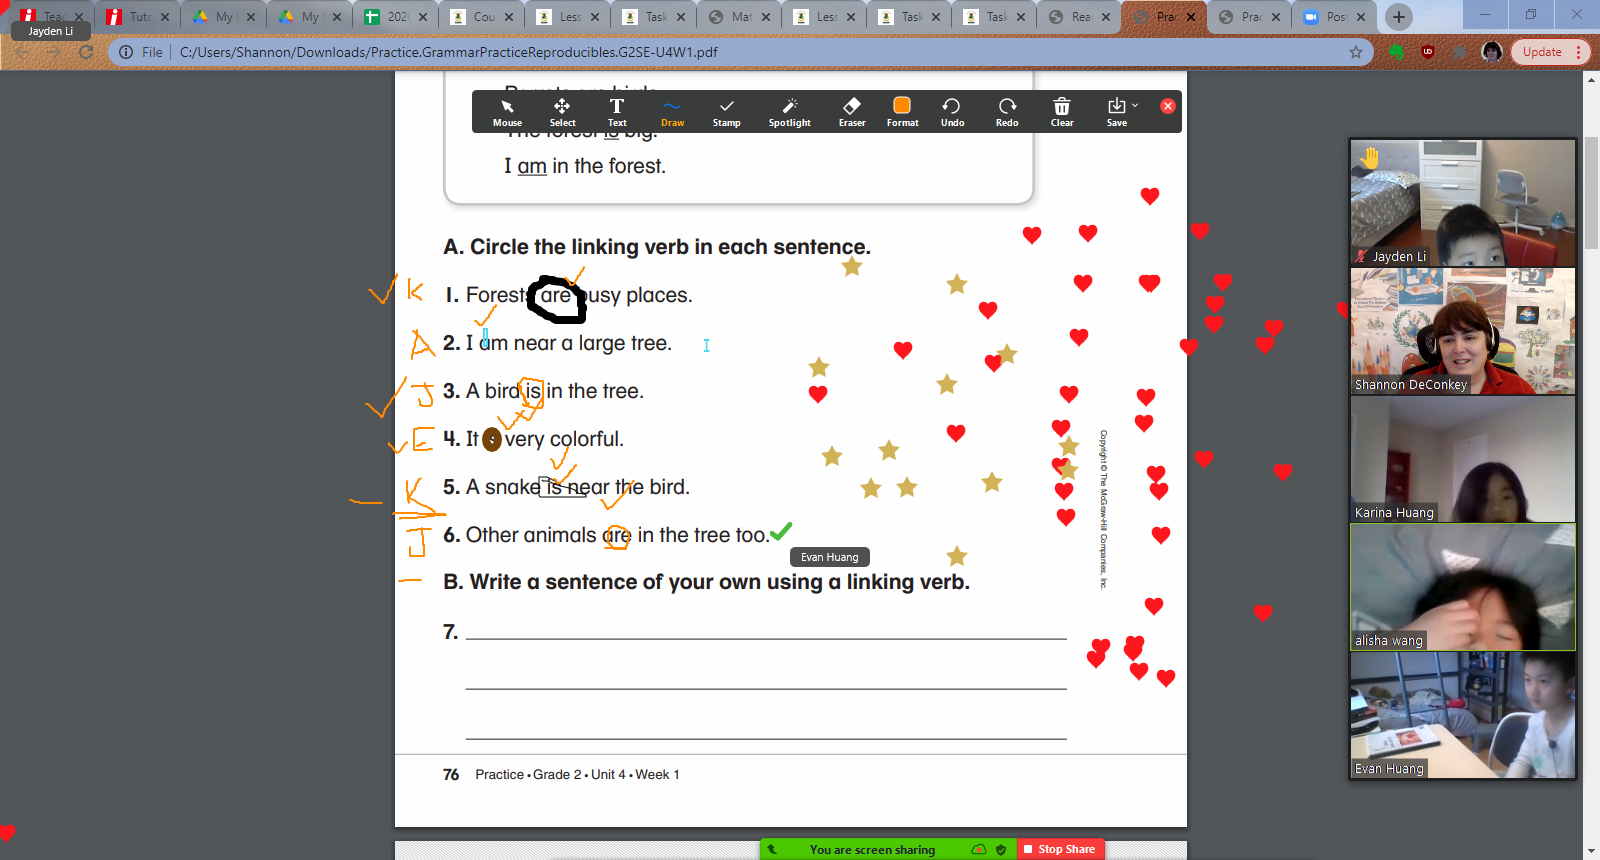The image size is (1600, 860).
Task: Open the Format color options
Action: pos(902,112)
